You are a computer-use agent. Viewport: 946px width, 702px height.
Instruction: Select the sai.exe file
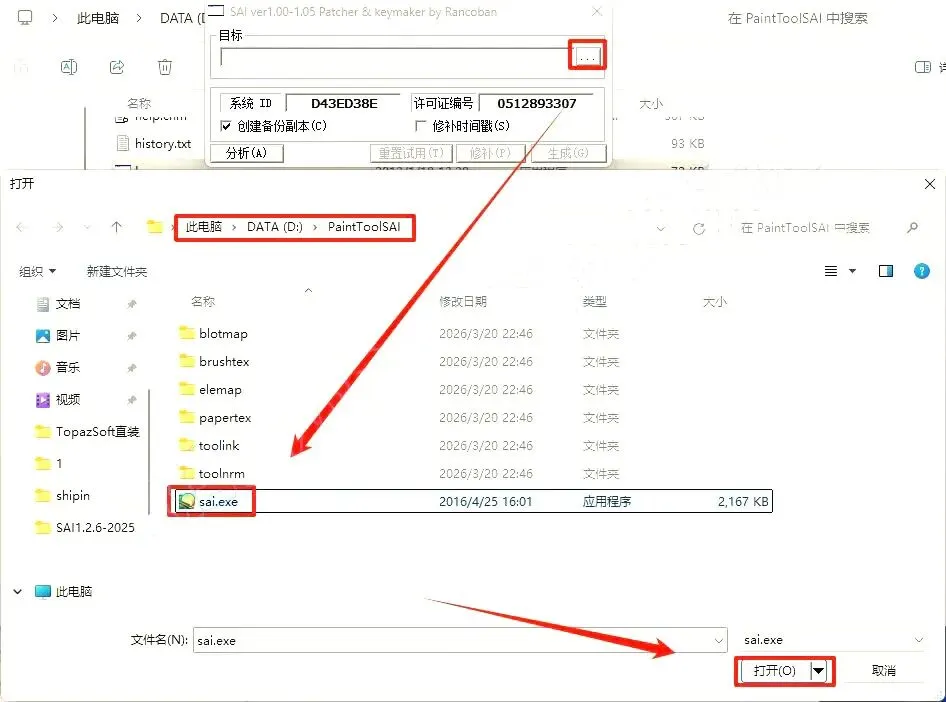(x=474, y=501)
